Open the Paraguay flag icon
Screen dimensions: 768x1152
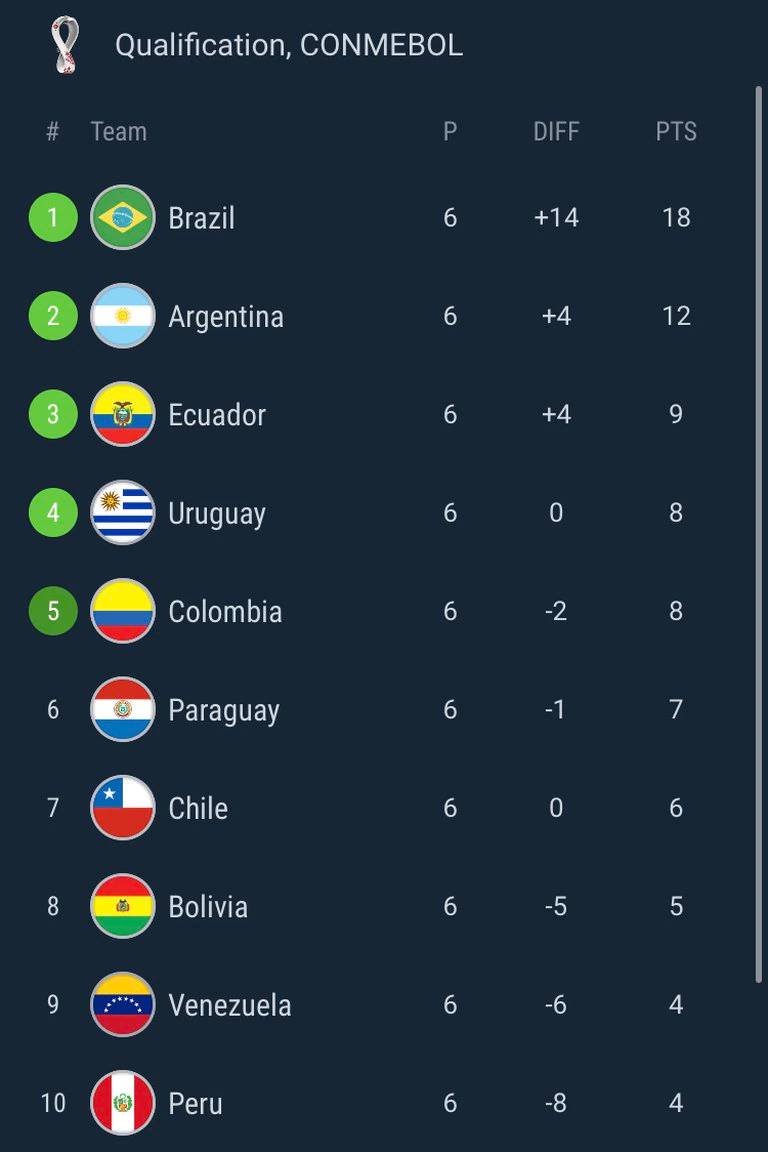click(x=123, y=710)
